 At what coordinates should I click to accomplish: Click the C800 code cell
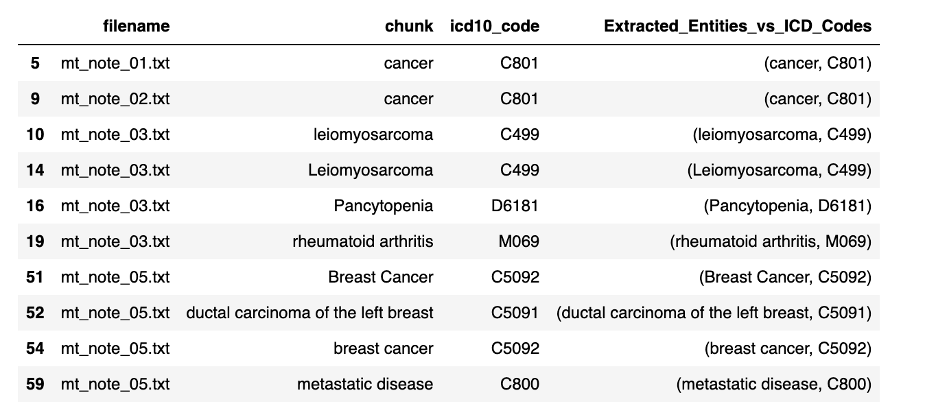click(519, 383)
